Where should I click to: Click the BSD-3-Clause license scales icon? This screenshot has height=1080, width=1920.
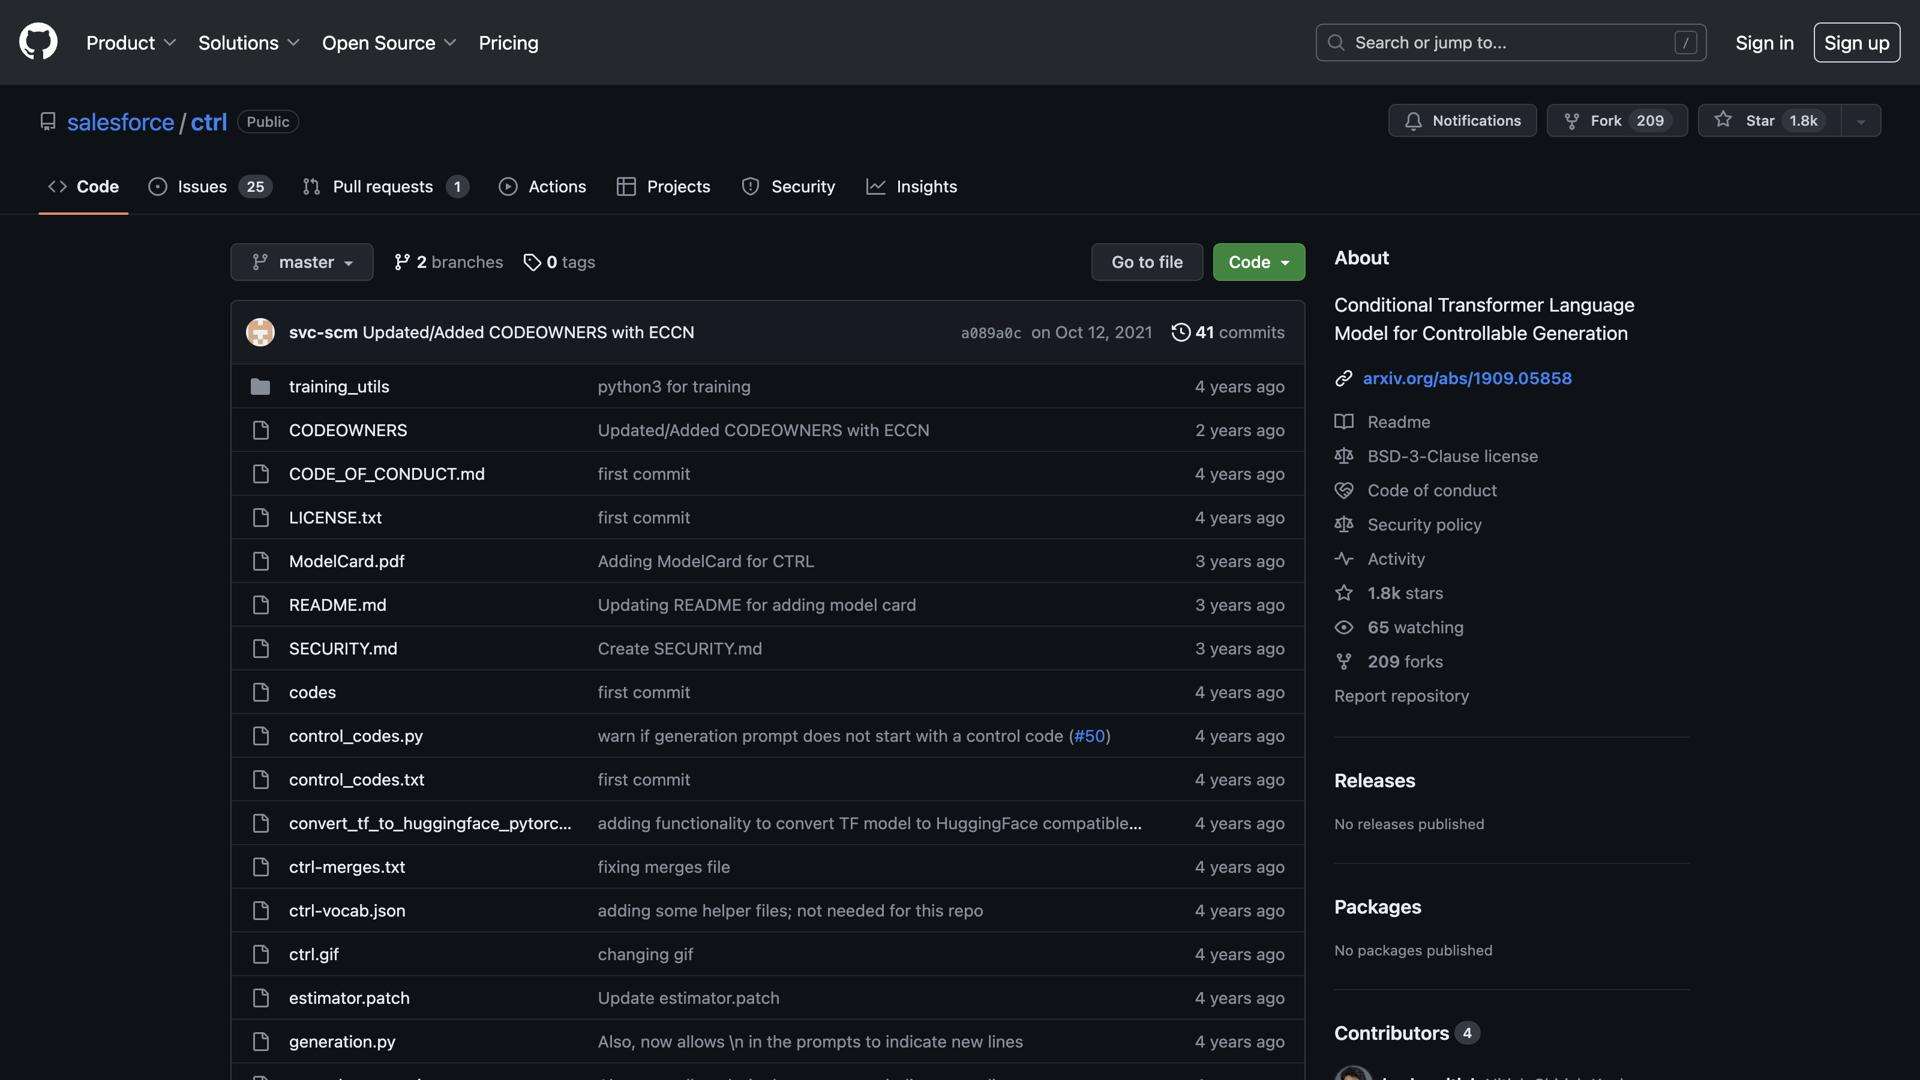(x=1343, y=456)
